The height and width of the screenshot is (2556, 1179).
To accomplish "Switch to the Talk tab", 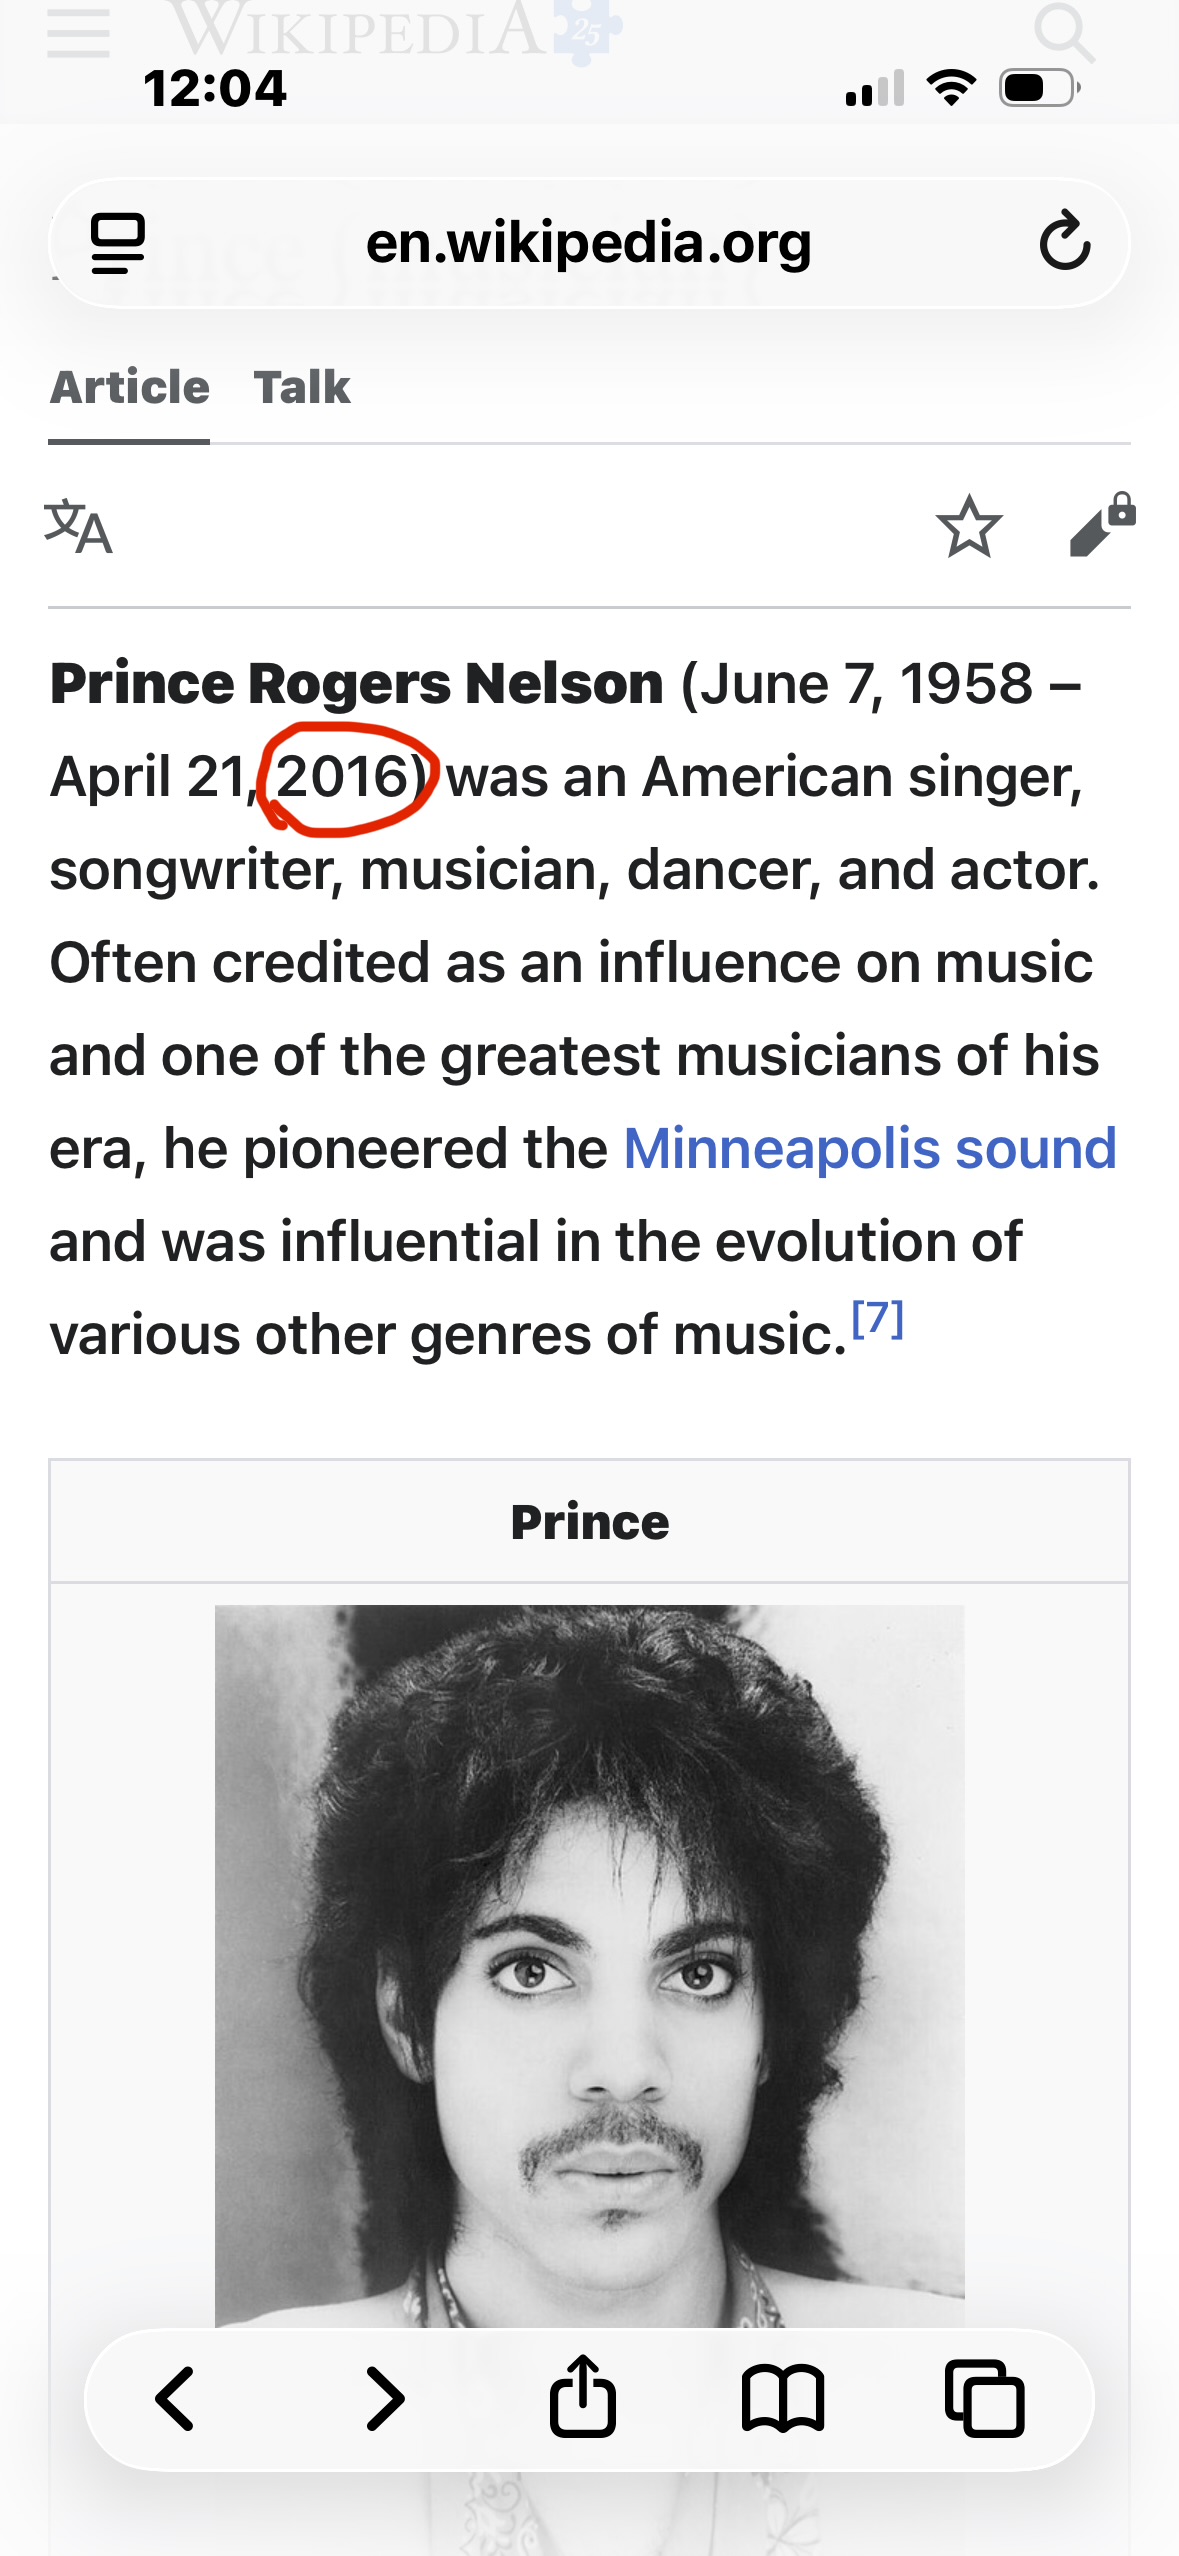I will (x=302, y=388).
